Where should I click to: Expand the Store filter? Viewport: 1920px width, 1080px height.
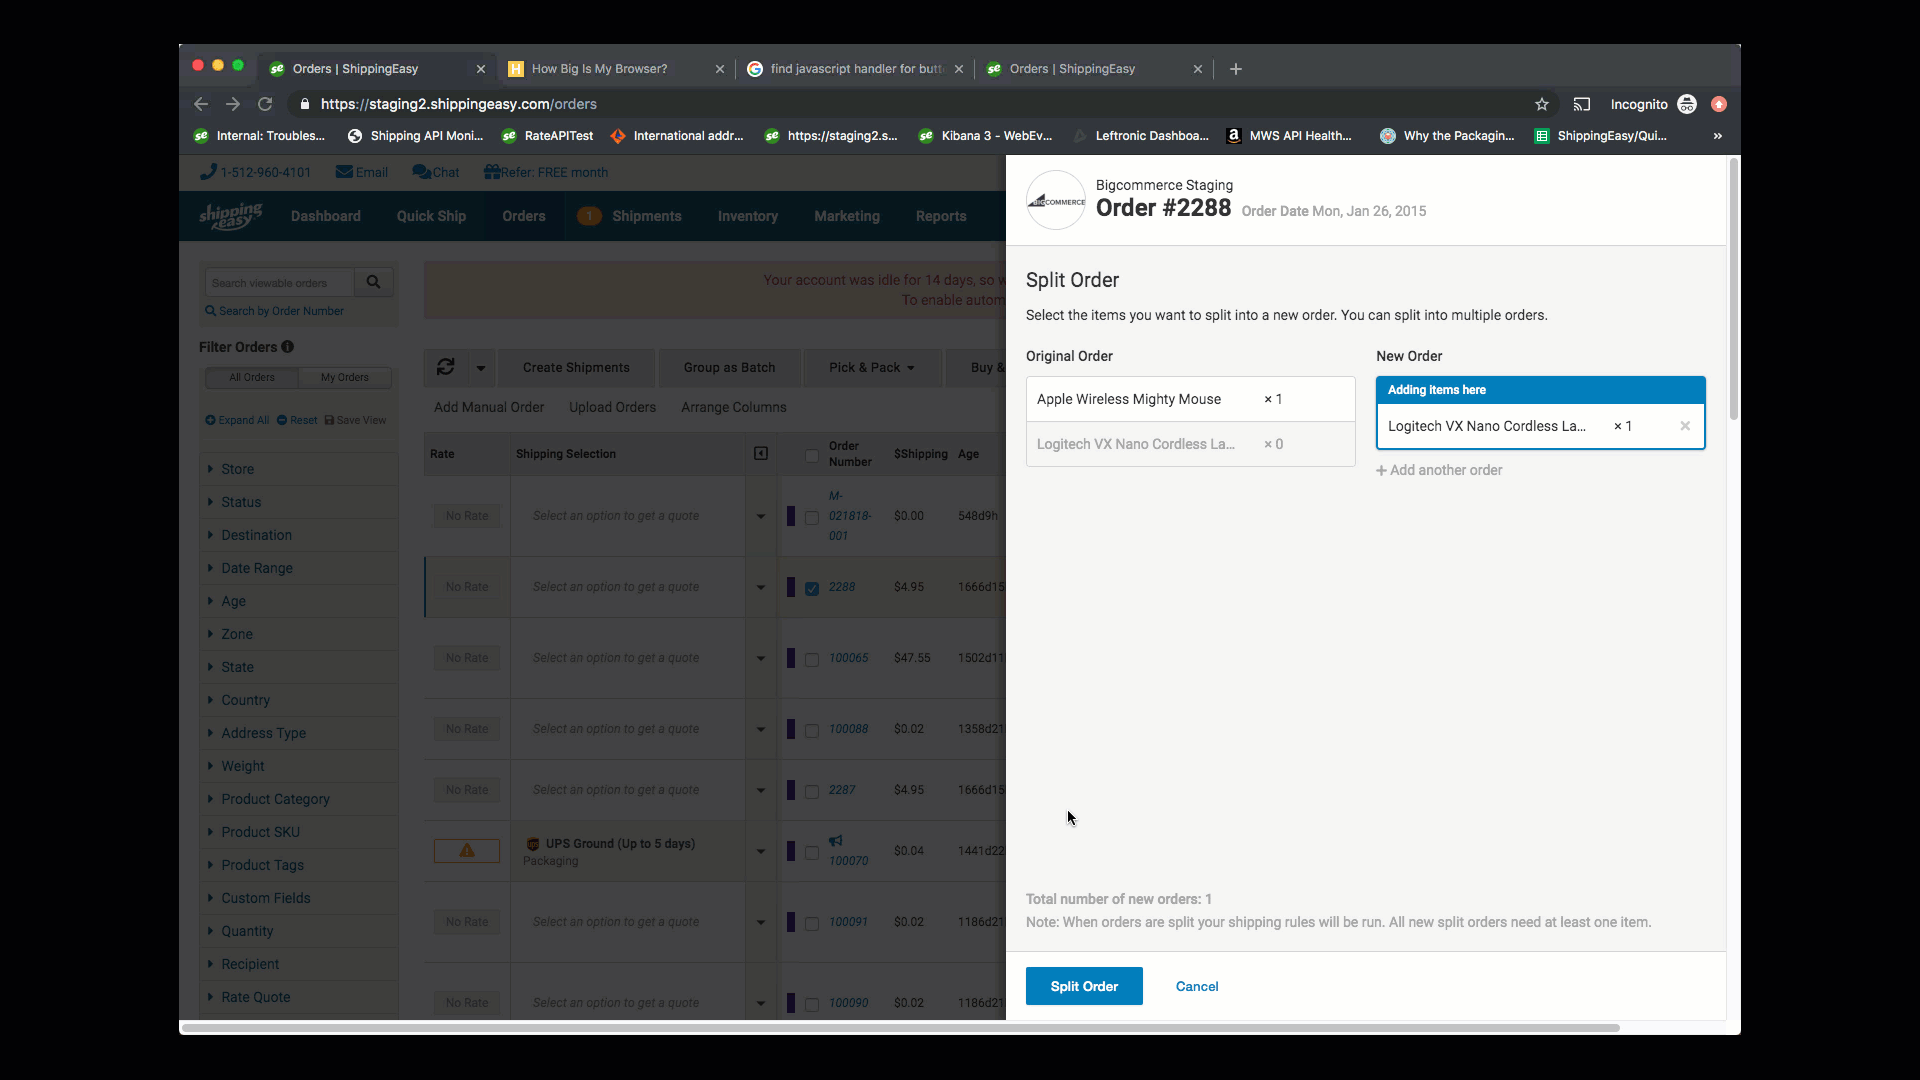pyautogui.click(x=237, y=469)
